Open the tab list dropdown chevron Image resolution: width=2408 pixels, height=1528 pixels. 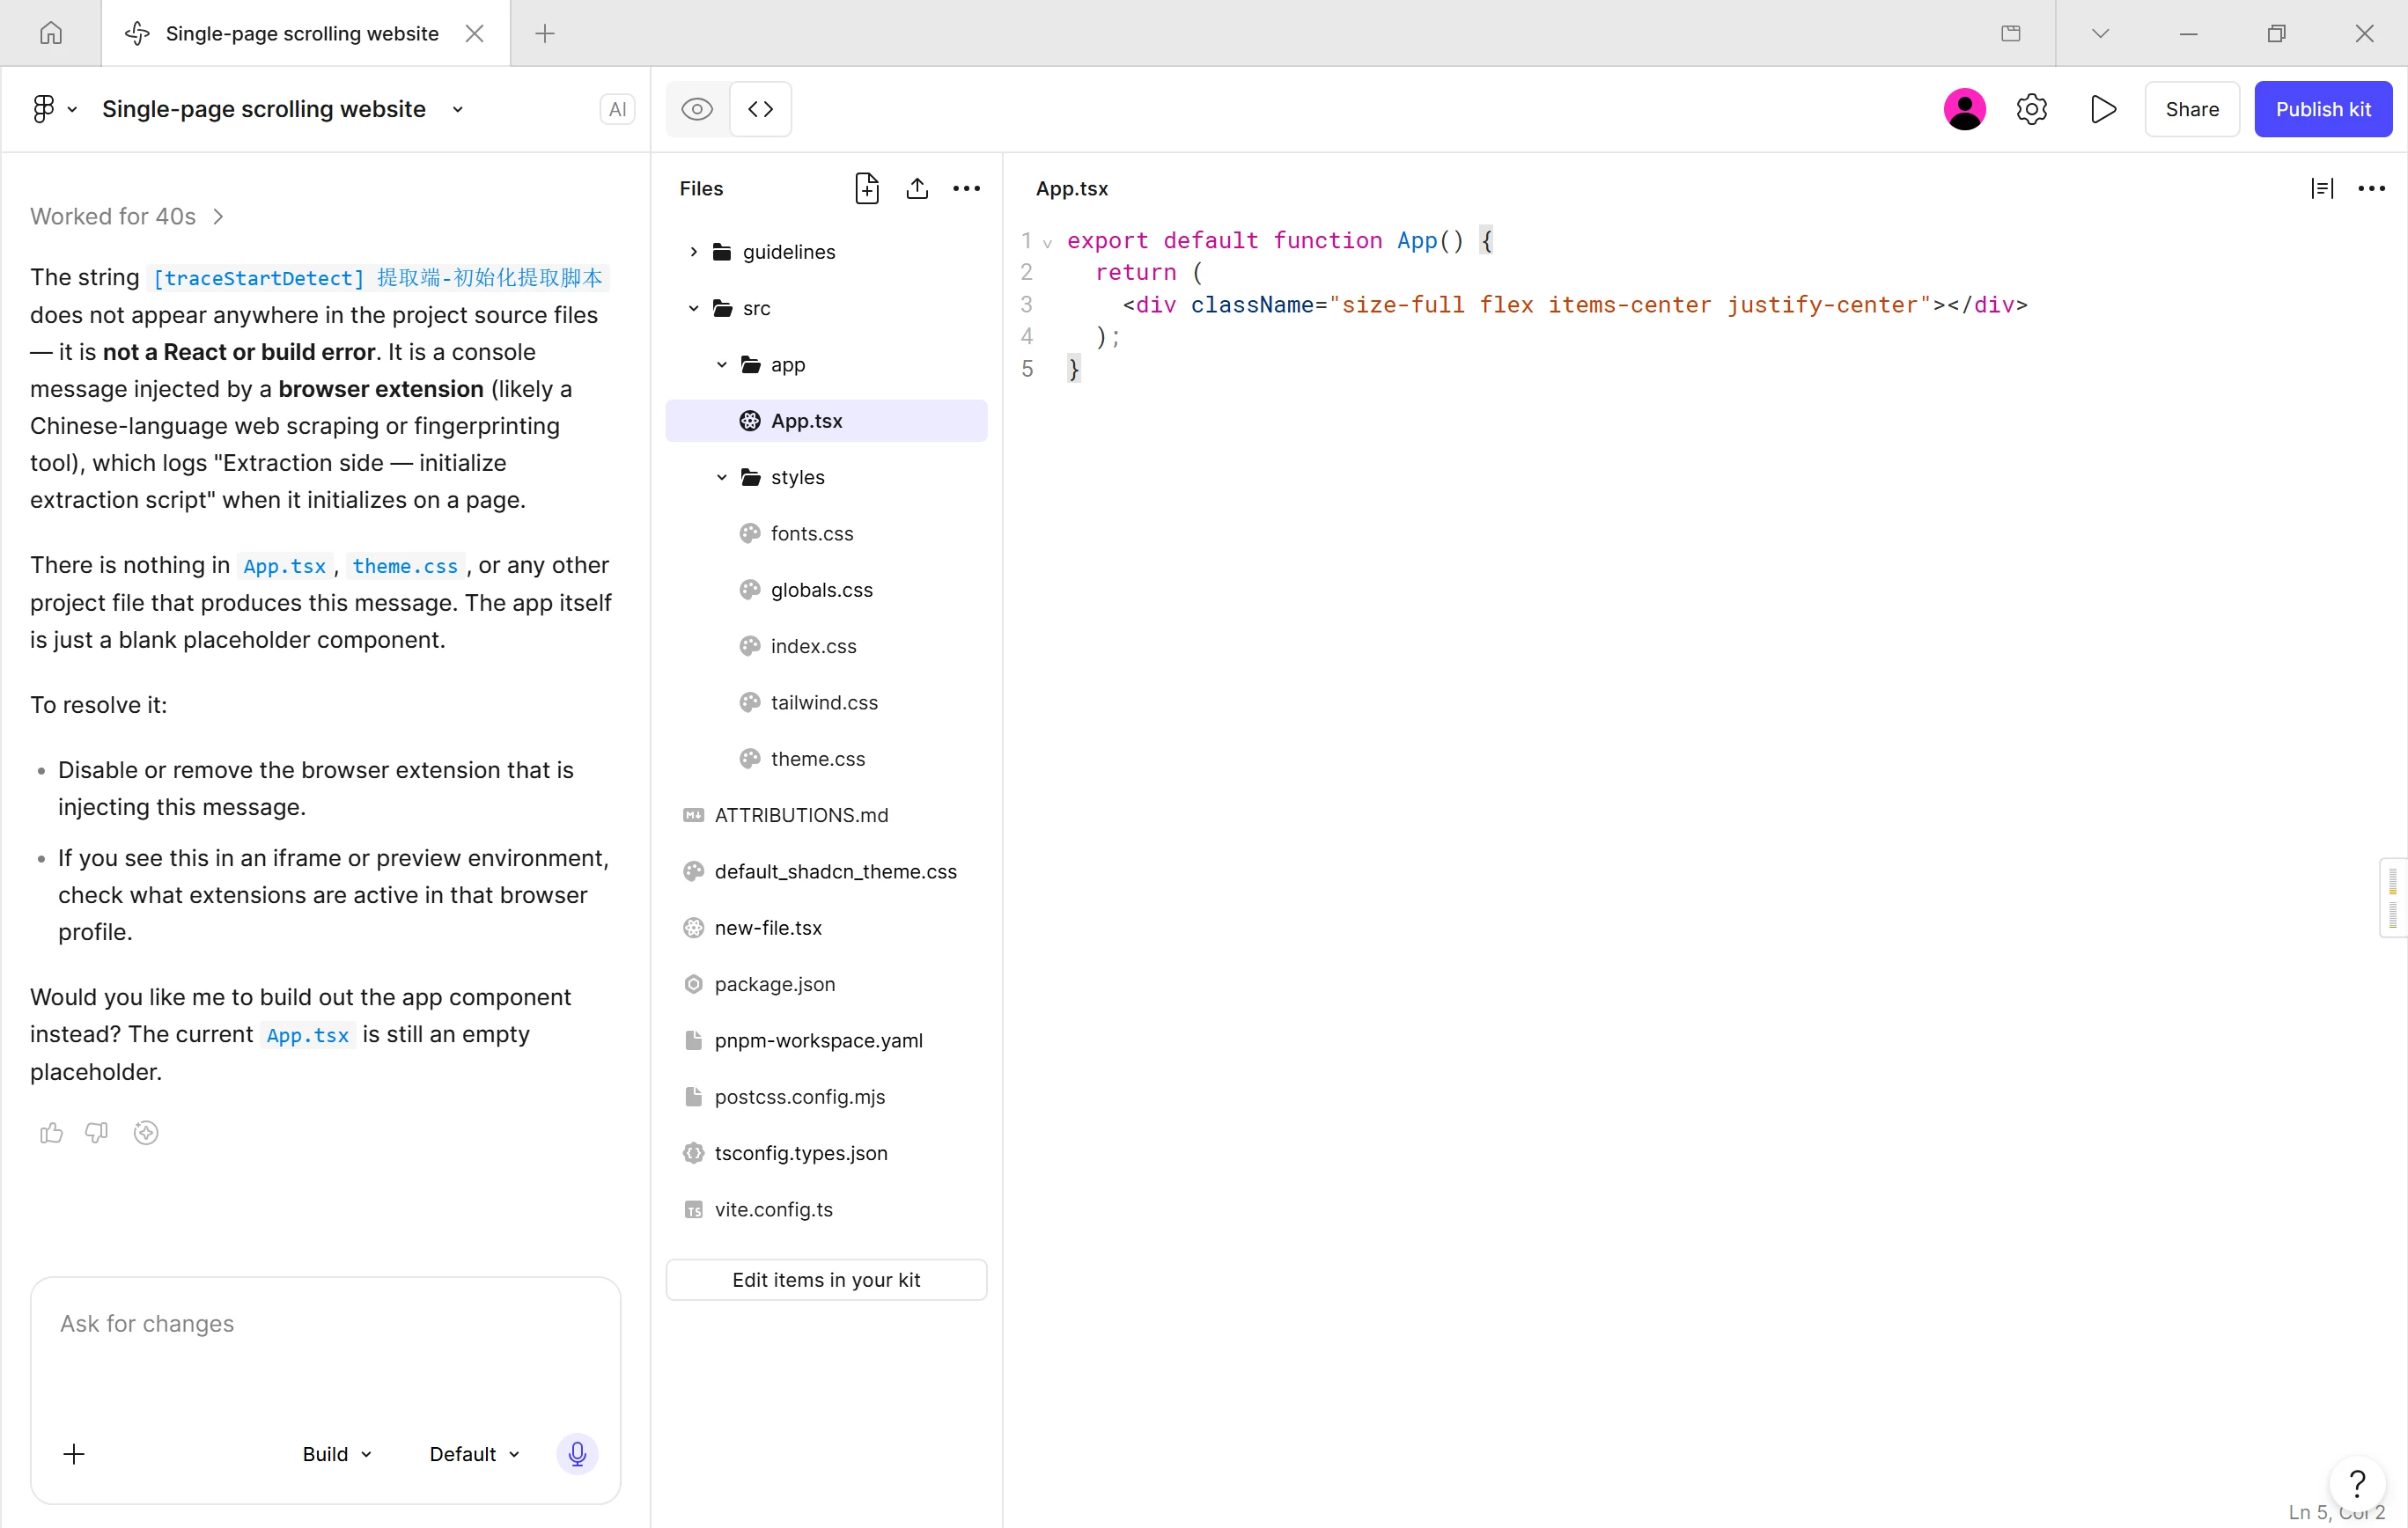pyautogui.click(x=2100, y=33)
